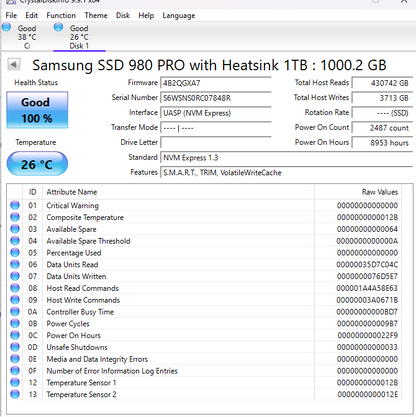The width and height of the screenshot is (416, 417).
Task: Click the status icon for Controller Busy Time
Action: pyautogui.click(x=15, y=312)
